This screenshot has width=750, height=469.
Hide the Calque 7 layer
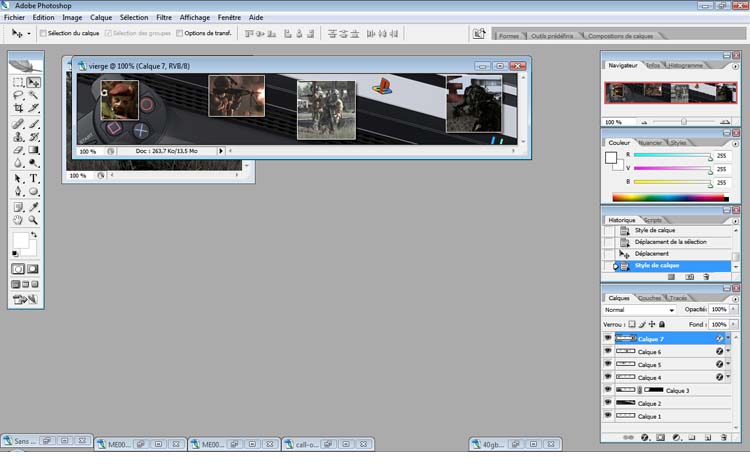tap(608, 338)
